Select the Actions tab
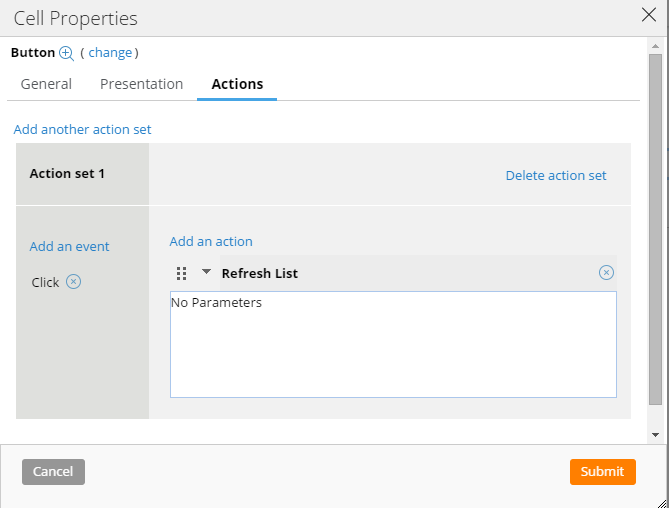The height and width of the screenshot is (508, 669). [237, 84]
